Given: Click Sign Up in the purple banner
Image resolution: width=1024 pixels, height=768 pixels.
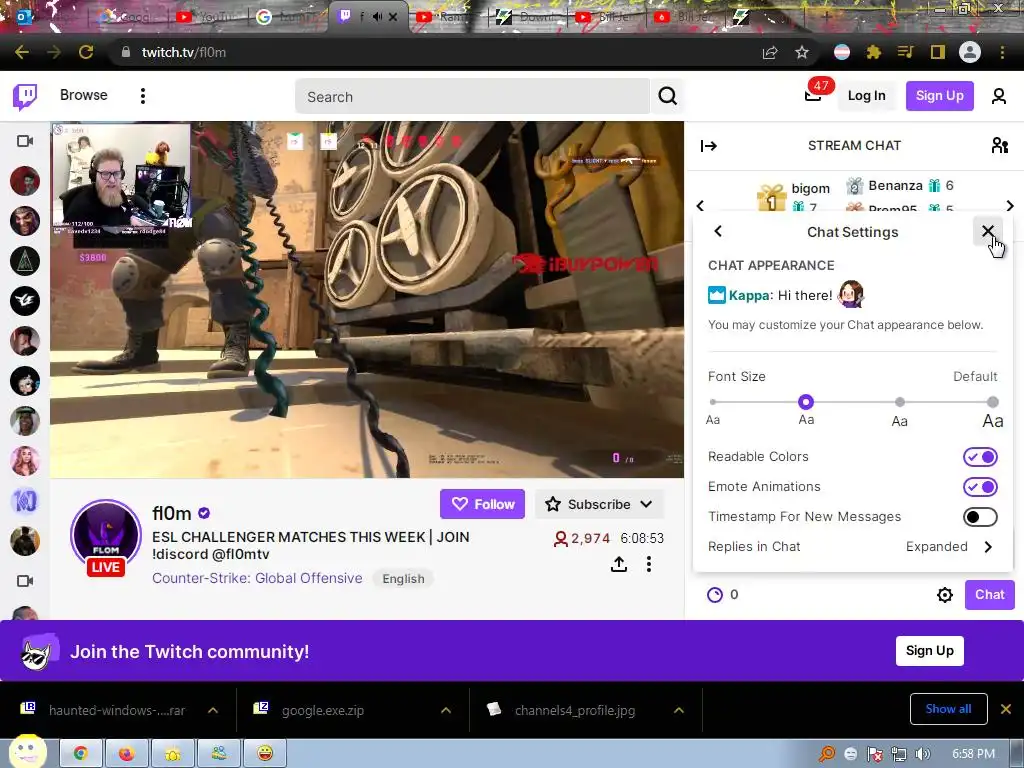Looking at the screenshot, I should pyautogui.click(x=929, y=650).
